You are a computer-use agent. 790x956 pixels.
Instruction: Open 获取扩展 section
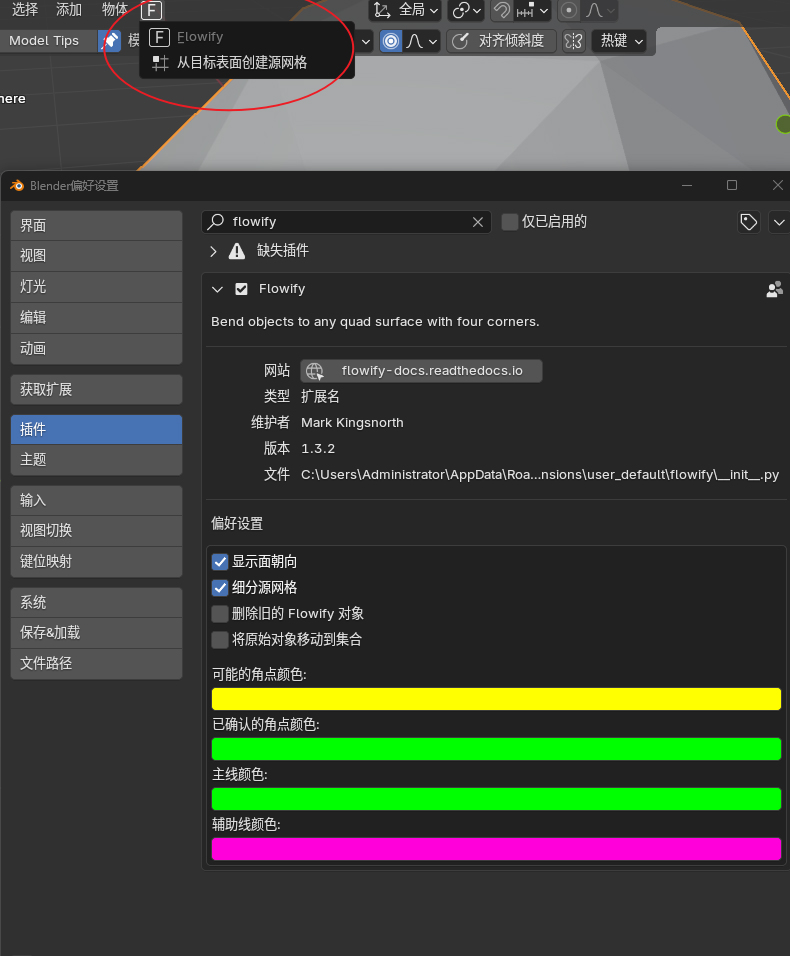pyautogui.click(x=96, y=390)
